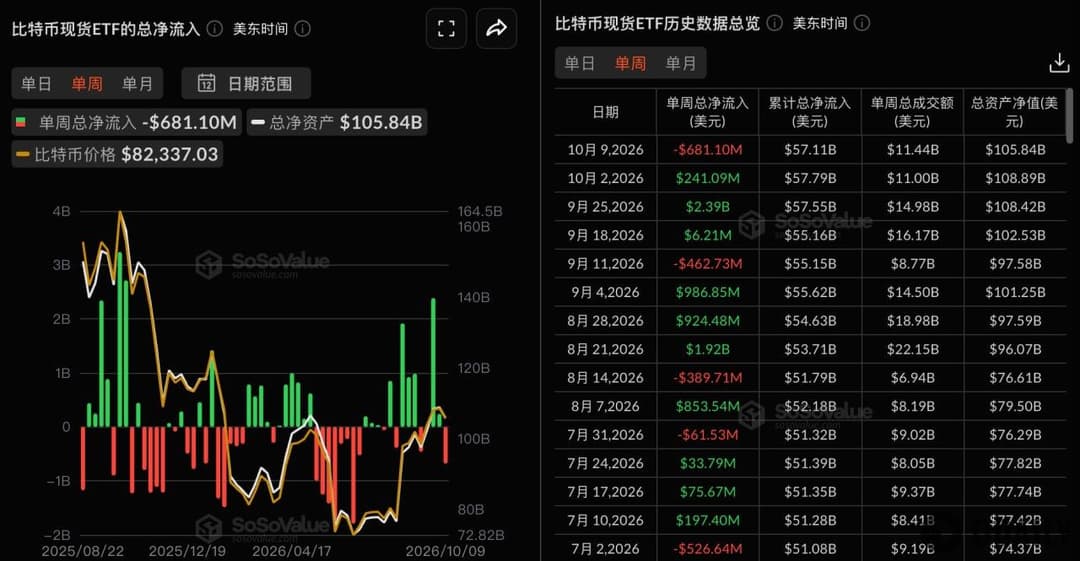Click the $1.92B inflow cell

(x=707, y=349)
